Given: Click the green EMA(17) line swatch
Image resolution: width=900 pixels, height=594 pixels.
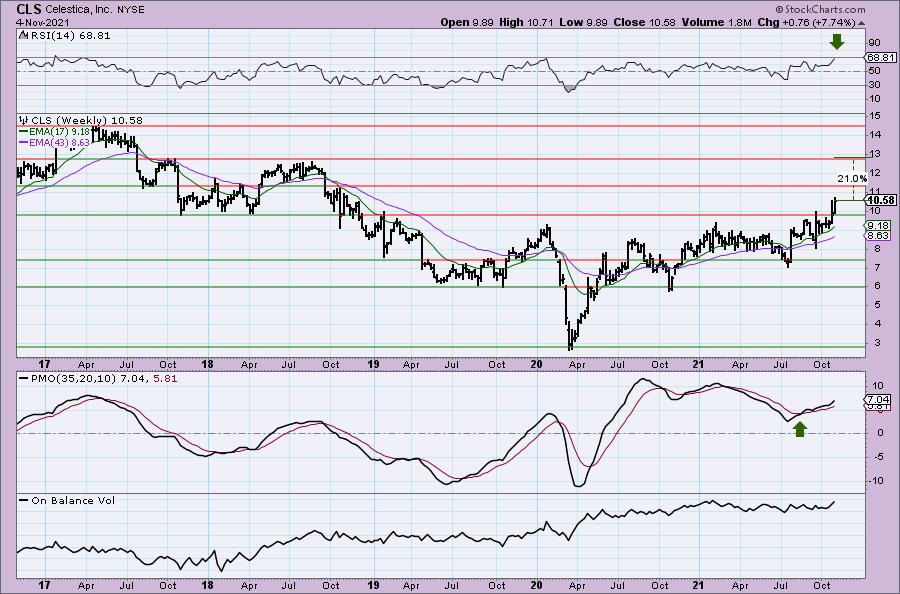Looking at the screenshot, I should click(x=23, y=131).
